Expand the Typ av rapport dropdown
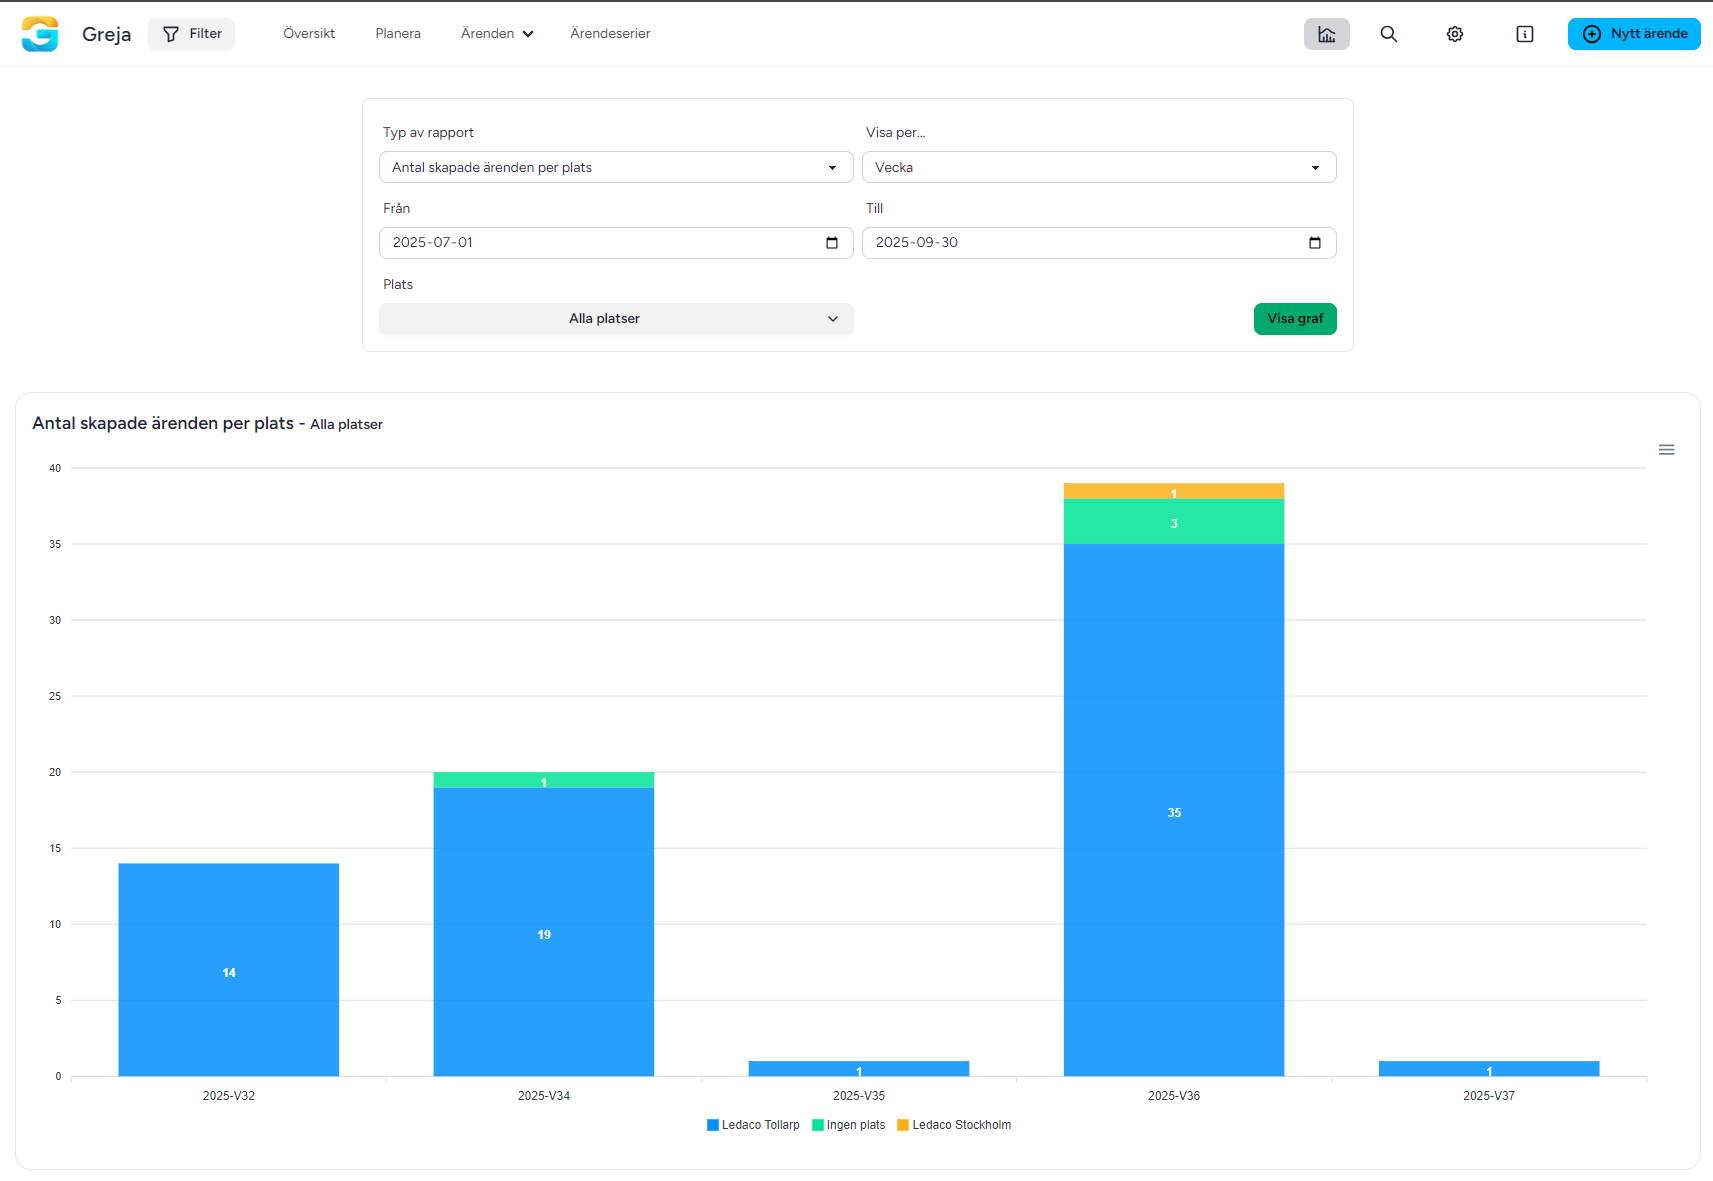The width and height of the screenshot is (1713, 1181). pyautogui.click(x=615, y=167)
